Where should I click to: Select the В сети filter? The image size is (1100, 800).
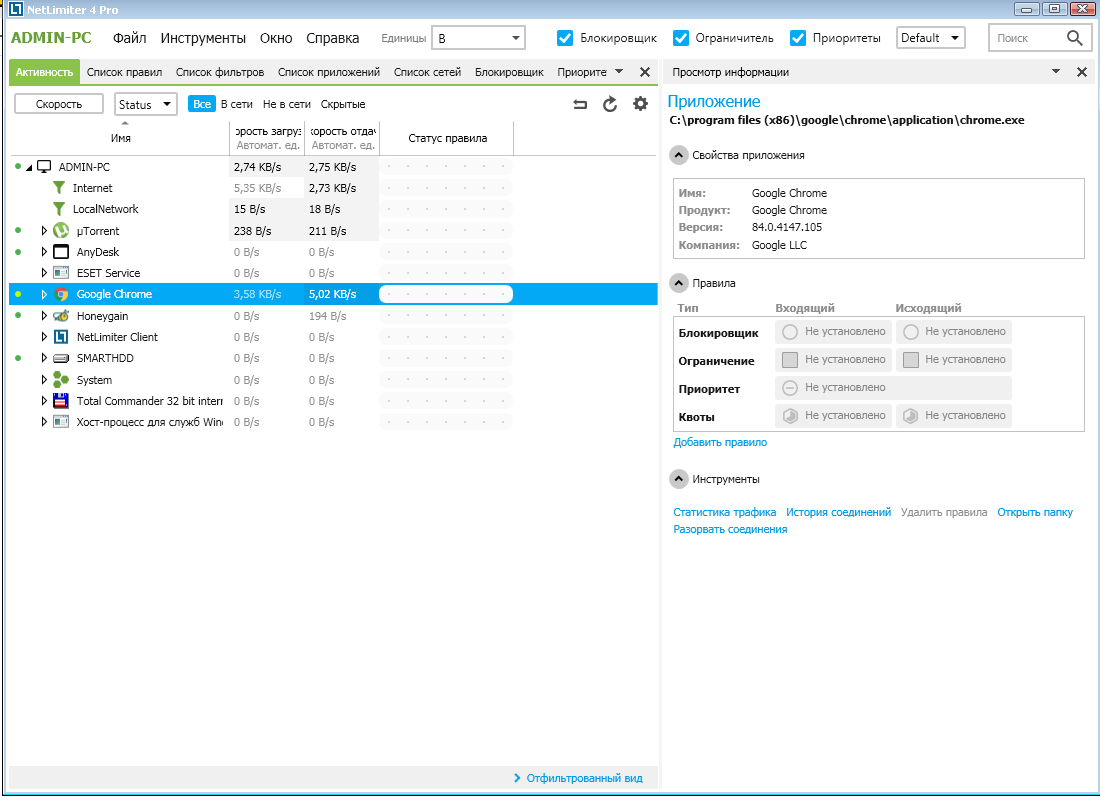(x=236, y=105)
